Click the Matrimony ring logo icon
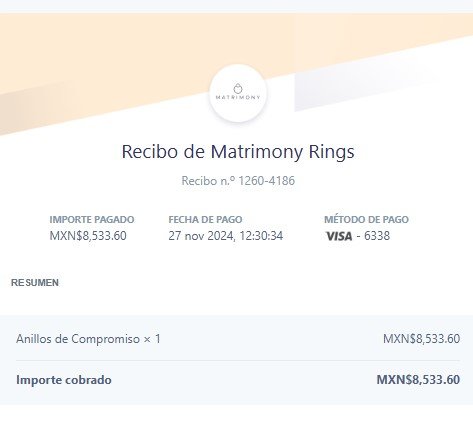This screenshot has height=441, width=473. pyautogui.click(x=238, y=89)
